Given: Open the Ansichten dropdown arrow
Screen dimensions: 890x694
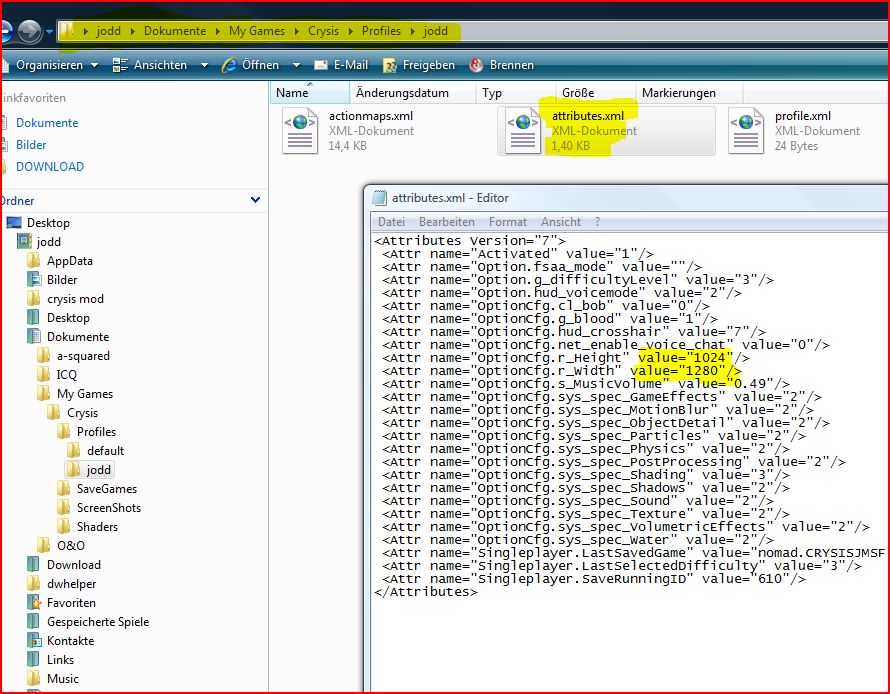Looking at the screenshot, I should [x=204, y=66].
